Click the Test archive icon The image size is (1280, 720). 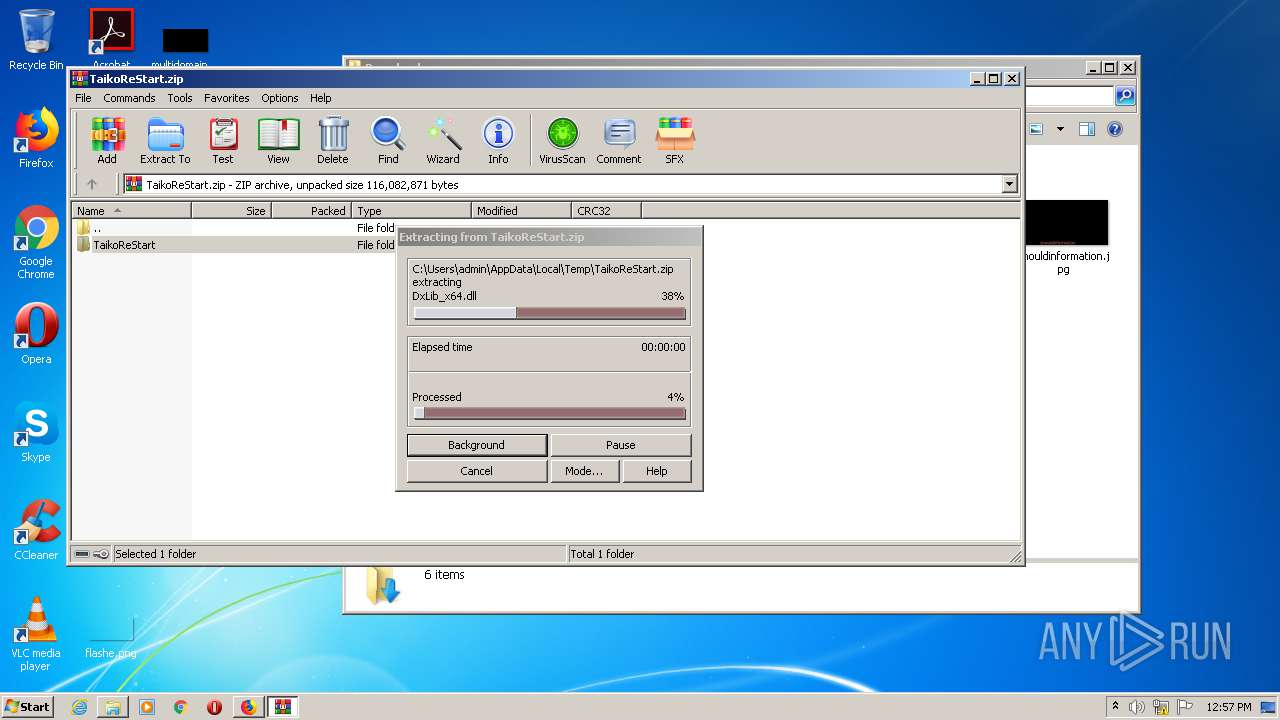click(x=223, y=140)
